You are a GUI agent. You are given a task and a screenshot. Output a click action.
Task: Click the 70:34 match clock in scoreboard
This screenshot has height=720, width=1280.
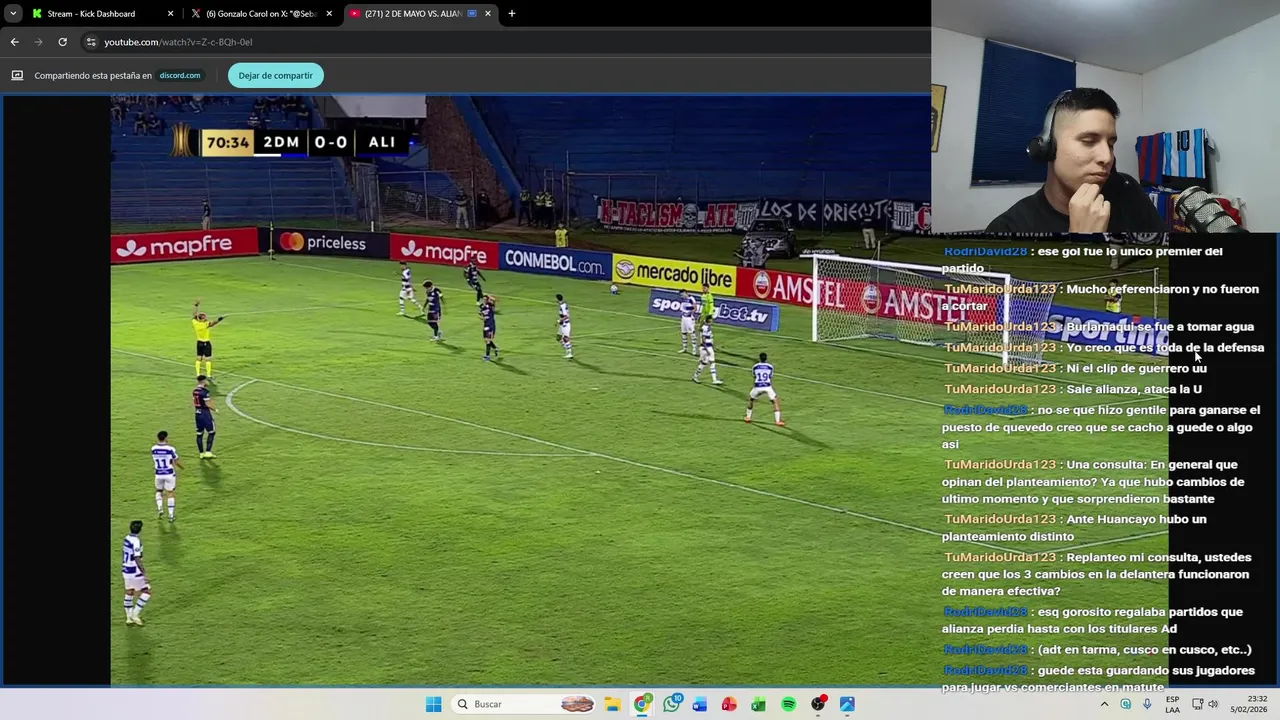click(x=227, y=142)
